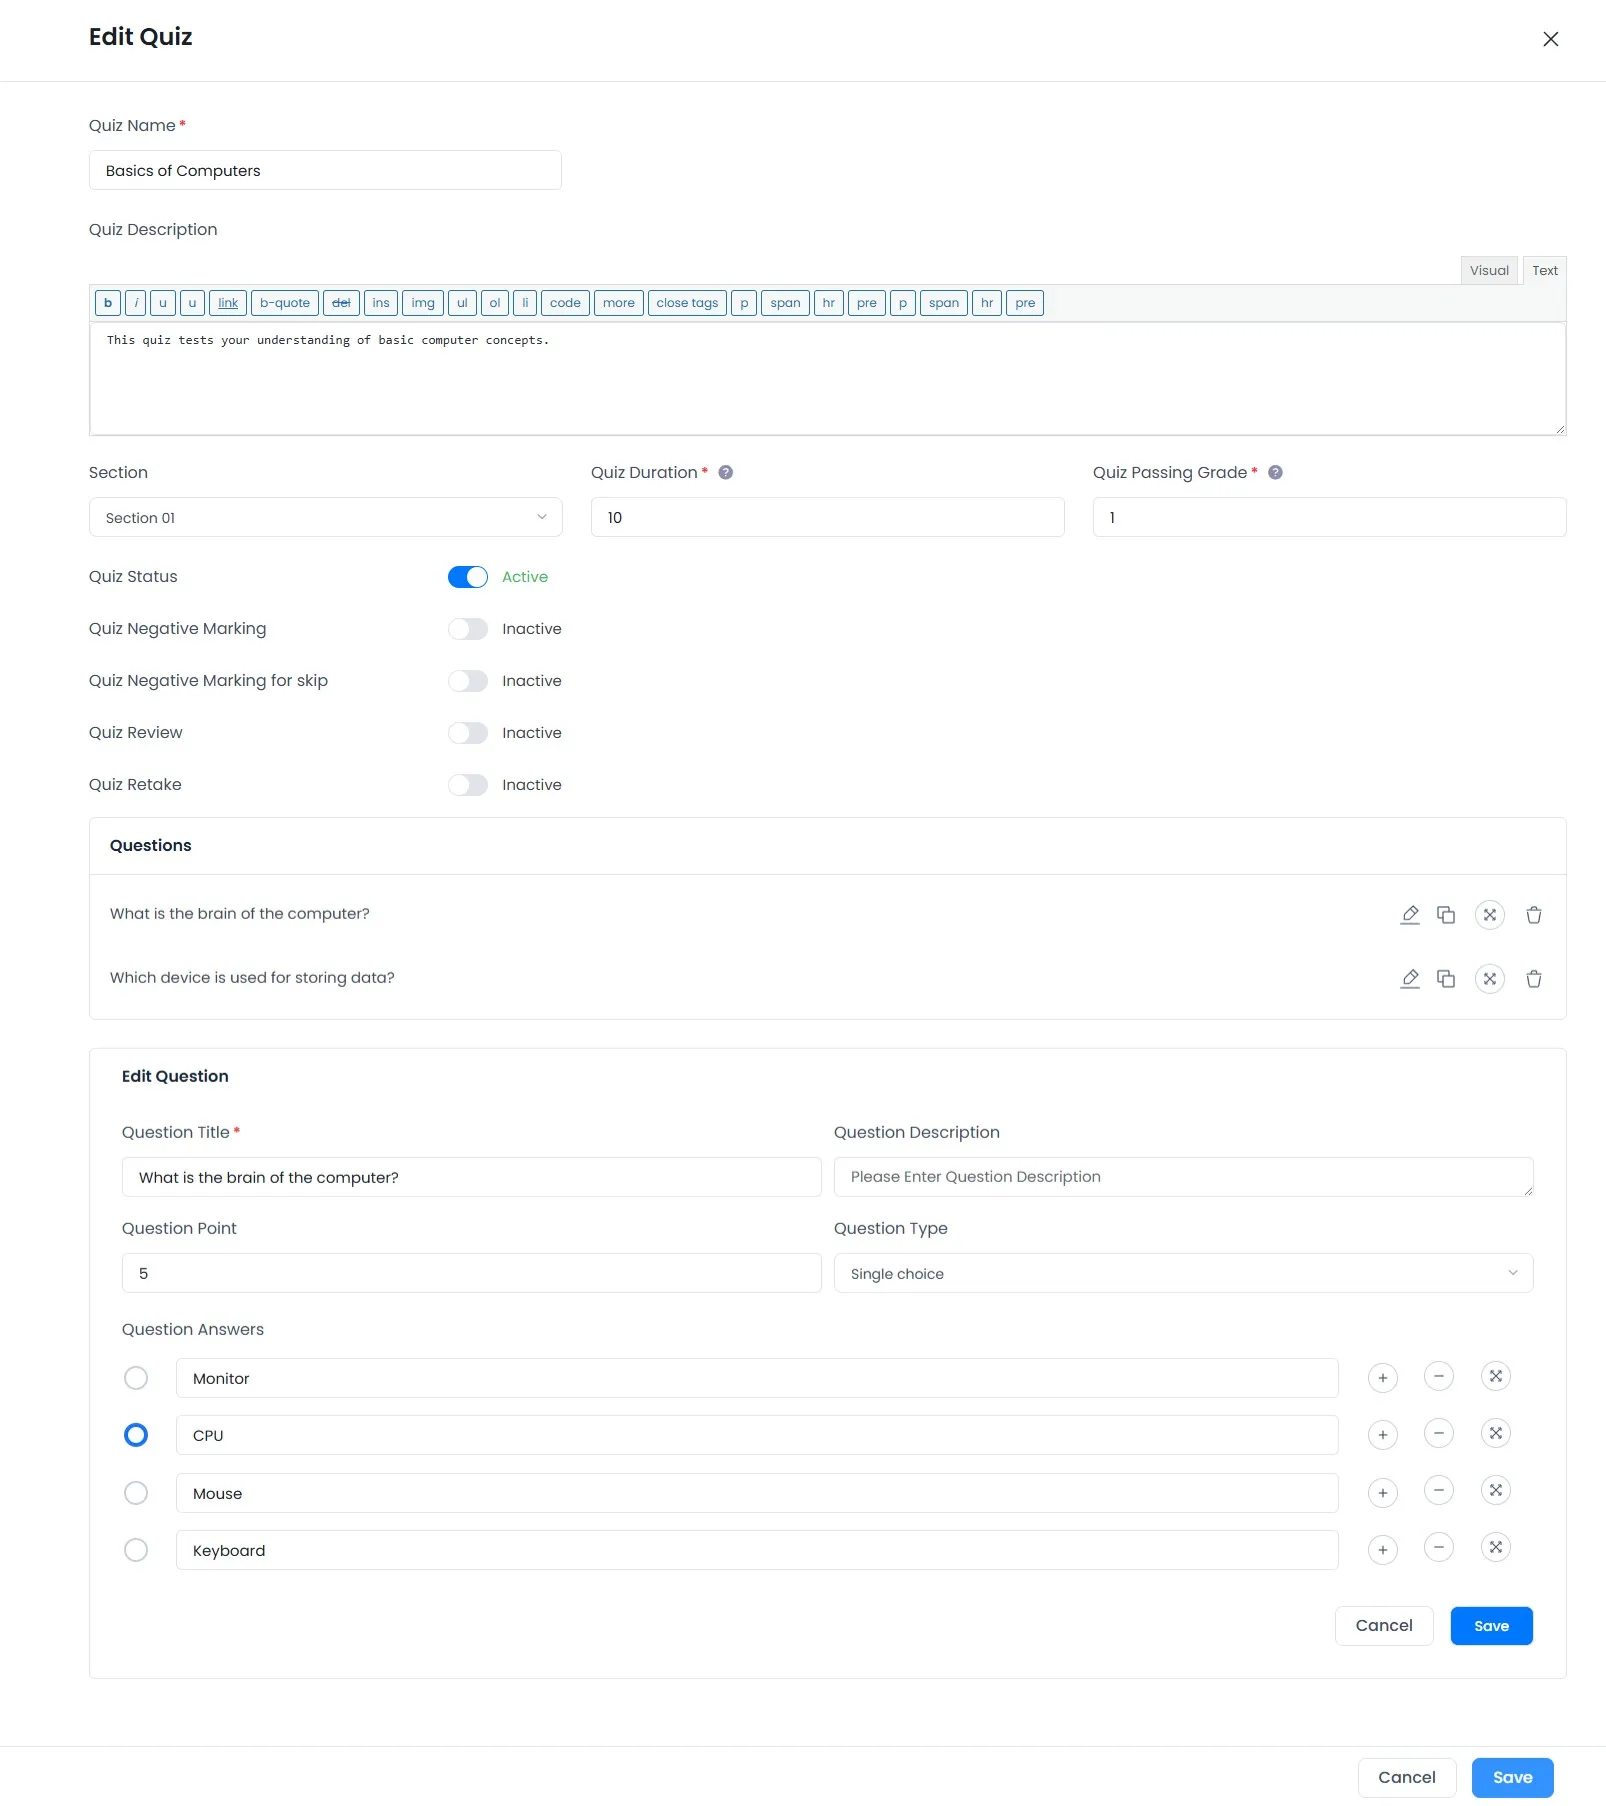This screenshot has width=1606, height=1806.
Task: Click the help icon beside Quiz Passing Grade
Action: [x=1275, y=473]
